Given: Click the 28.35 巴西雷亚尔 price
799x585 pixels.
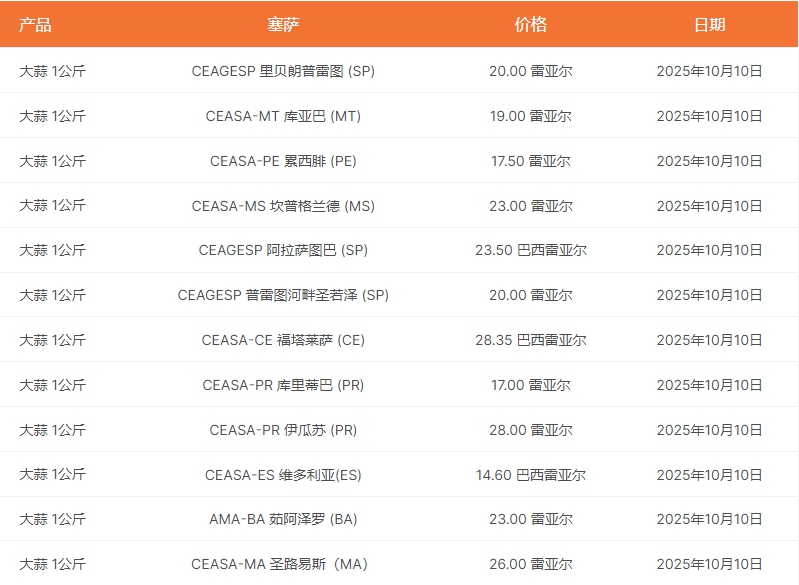Looking at the screenshot, I should [x=531, y=340].
